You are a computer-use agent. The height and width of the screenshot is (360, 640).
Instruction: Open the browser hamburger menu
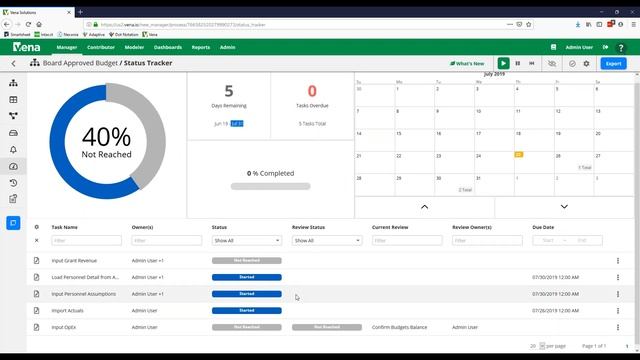coord(633,24)
